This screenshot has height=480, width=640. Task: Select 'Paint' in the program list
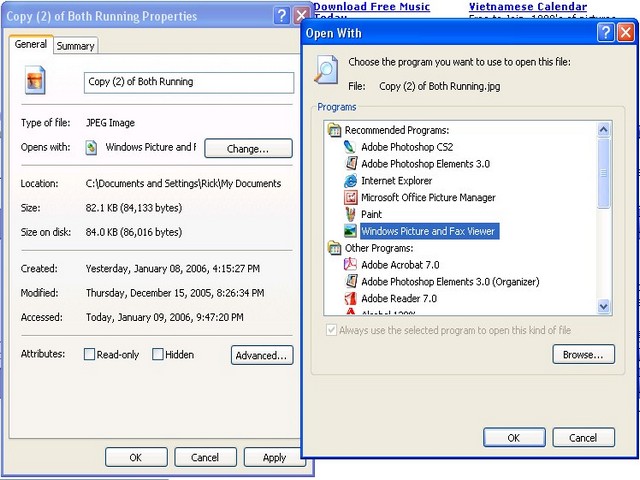click(371, 214)
